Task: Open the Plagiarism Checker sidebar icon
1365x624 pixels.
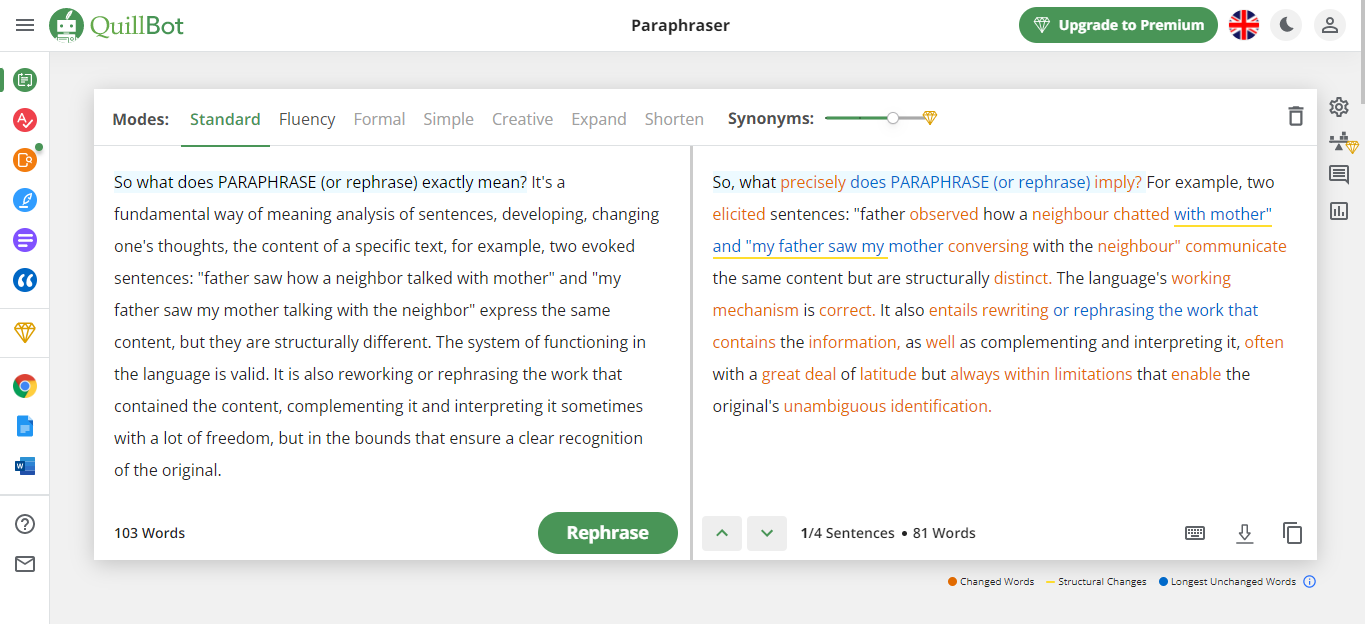Action: click(x=25, y=160)
